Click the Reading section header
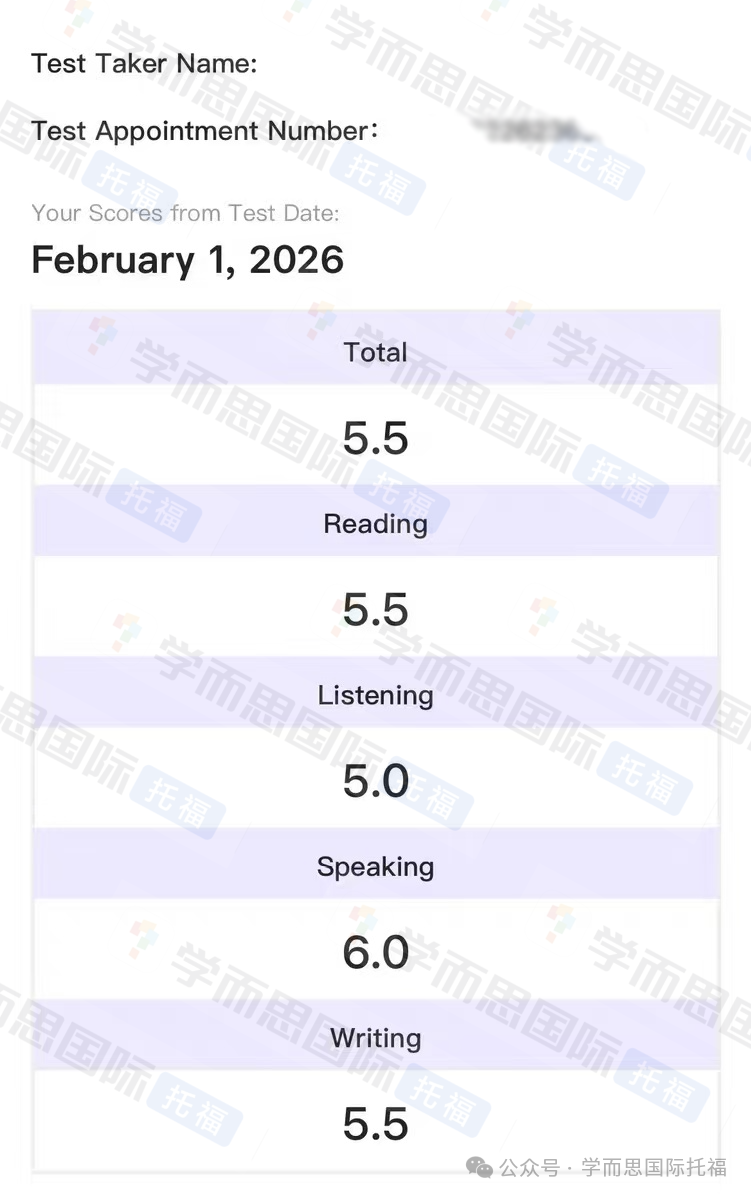 375,524
